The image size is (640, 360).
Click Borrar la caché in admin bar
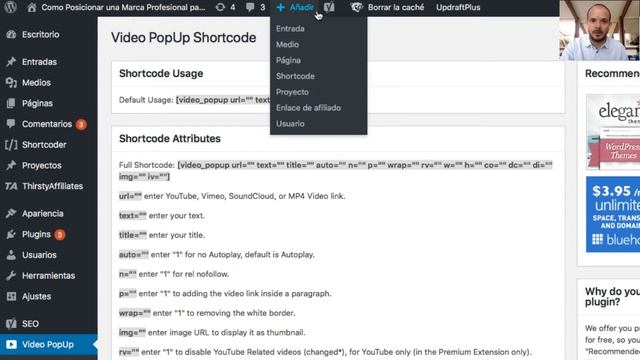[x=396, y=7]
